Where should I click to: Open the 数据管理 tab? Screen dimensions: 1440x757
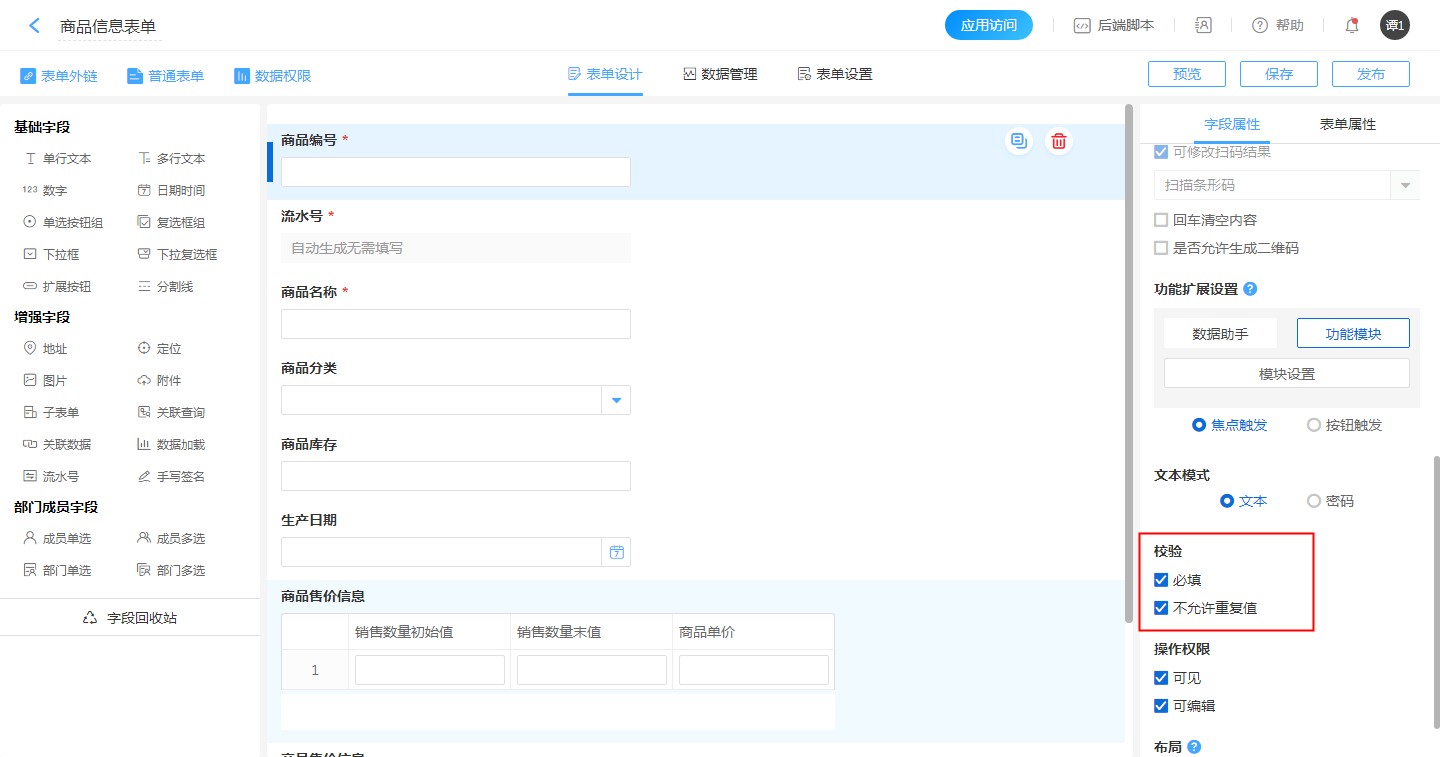click(x=720, y=74)
